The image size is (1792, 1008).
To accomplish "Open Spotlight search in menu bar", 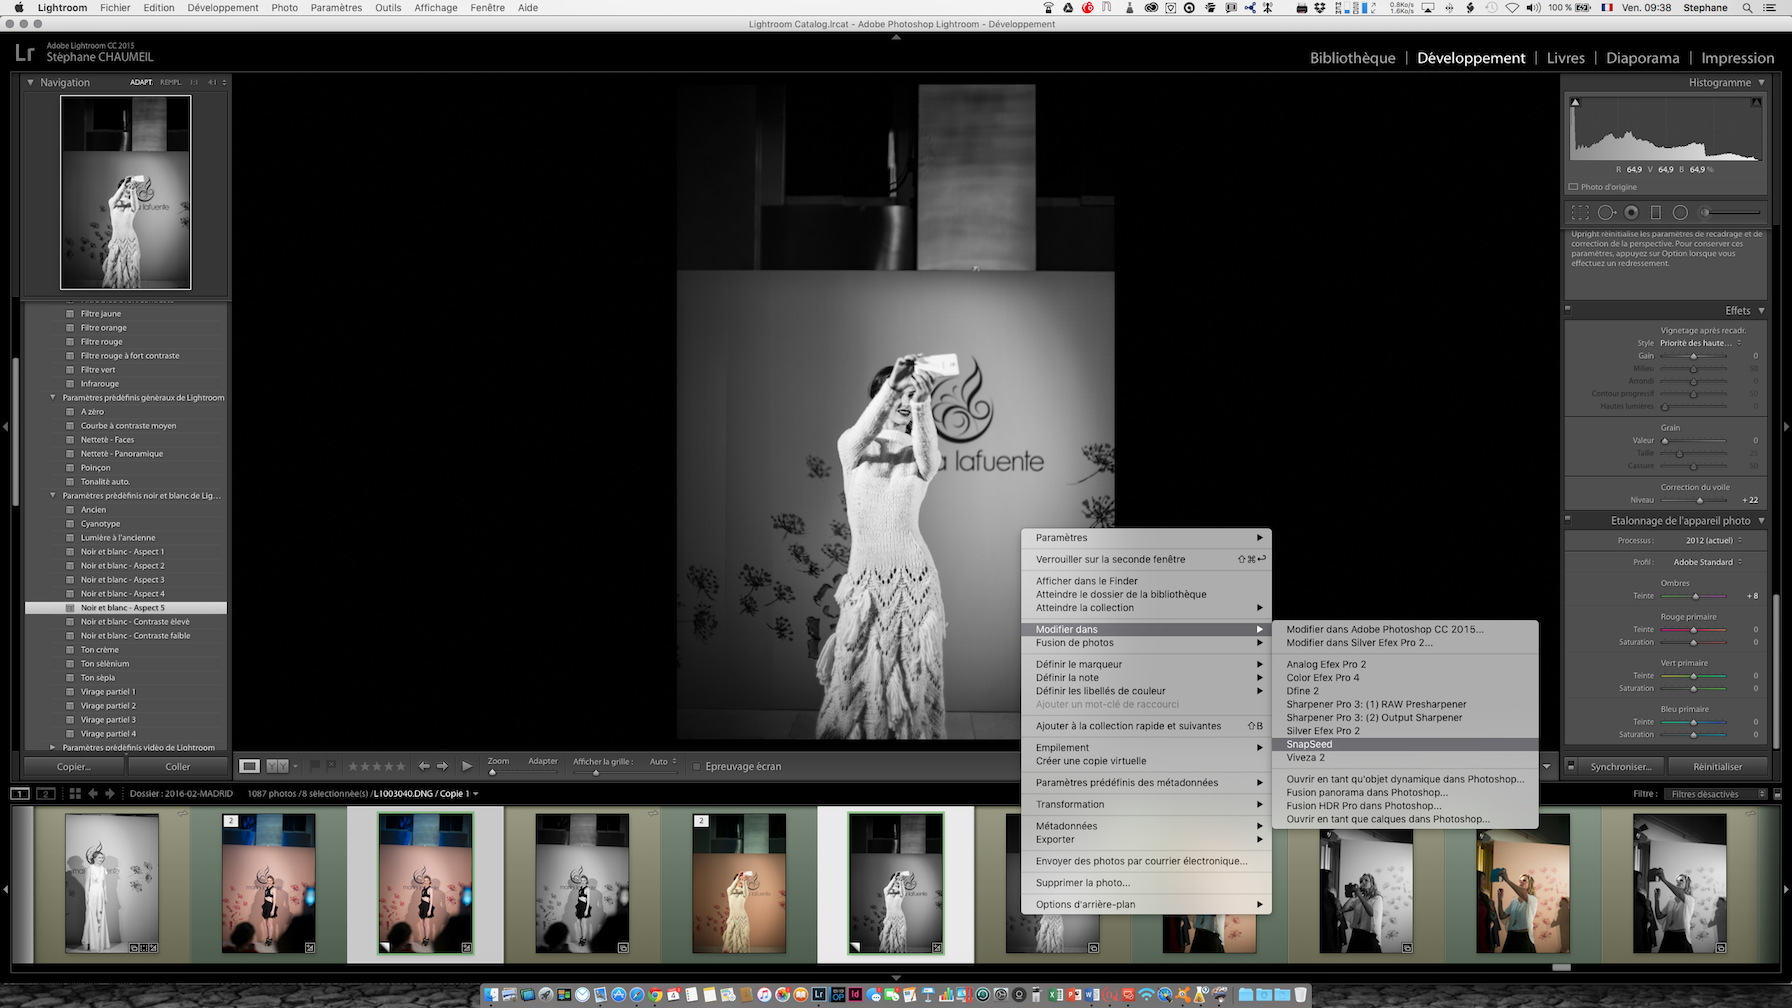I will (1746, 7).
